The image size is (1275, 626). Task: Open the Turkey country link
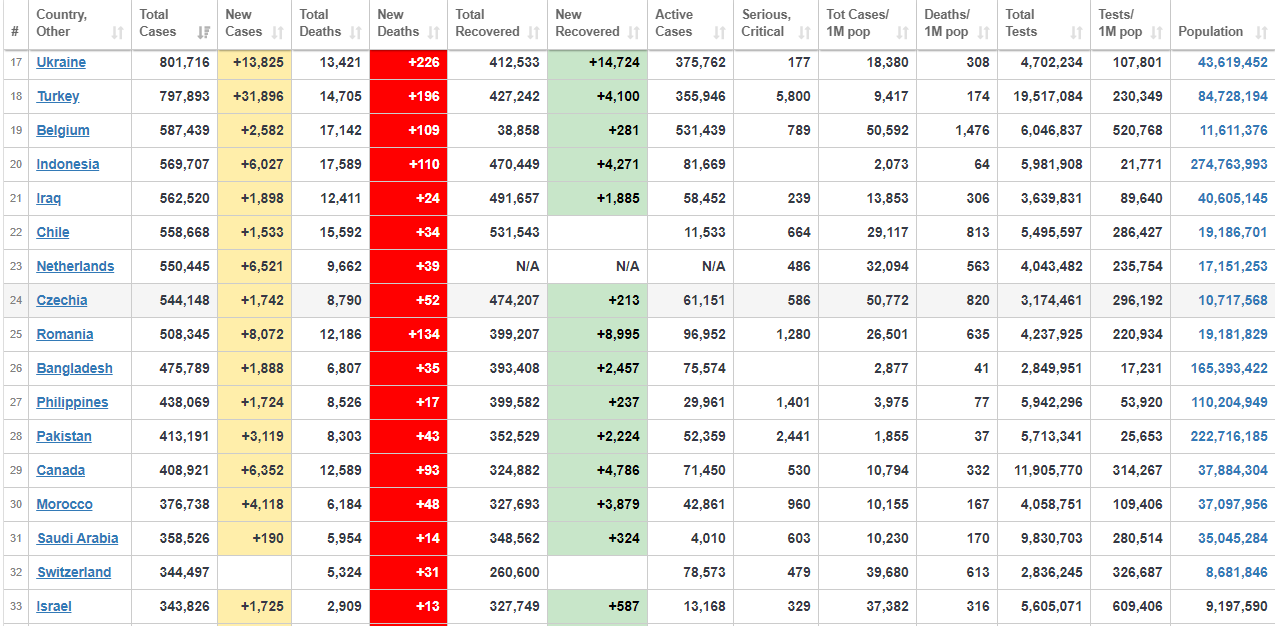[x=58, y=96]
